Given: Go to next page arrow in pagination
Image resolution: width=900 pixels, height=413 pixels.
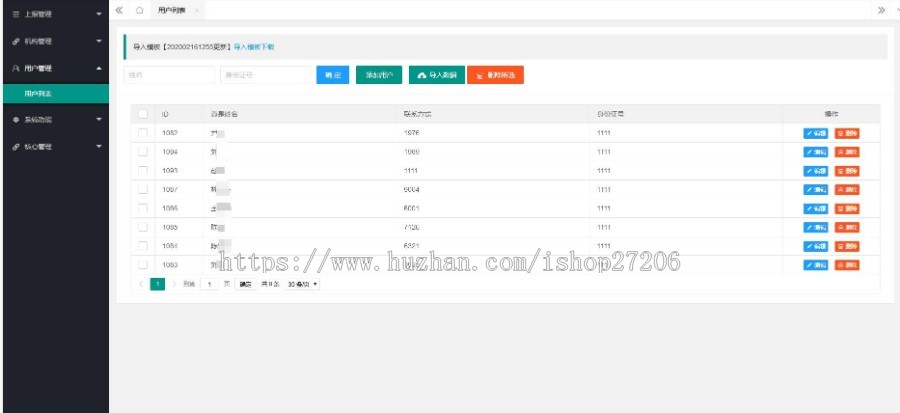Looking at the screenshot, I should pyautogui.click(x=174, y=284).
